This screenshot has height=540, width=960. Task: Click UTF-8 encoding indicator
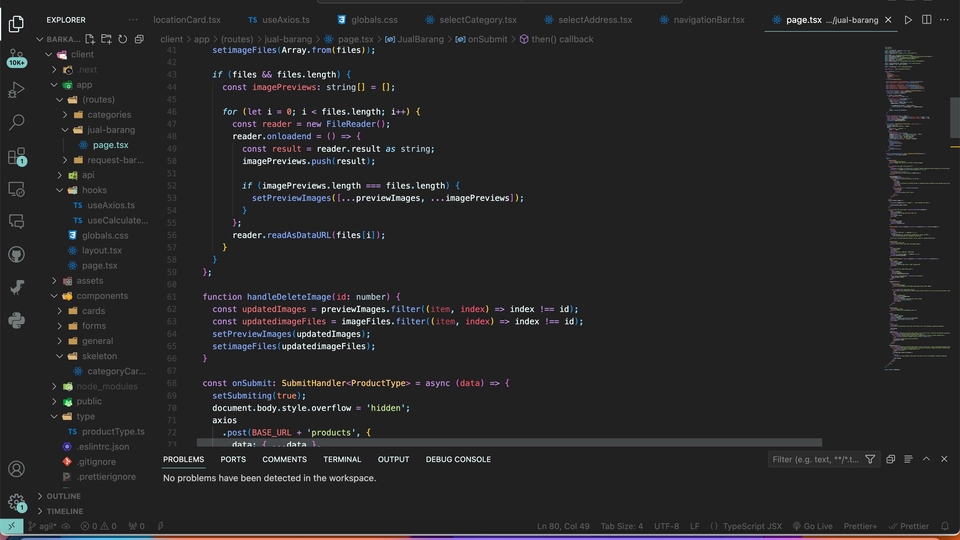click(666, 526)
